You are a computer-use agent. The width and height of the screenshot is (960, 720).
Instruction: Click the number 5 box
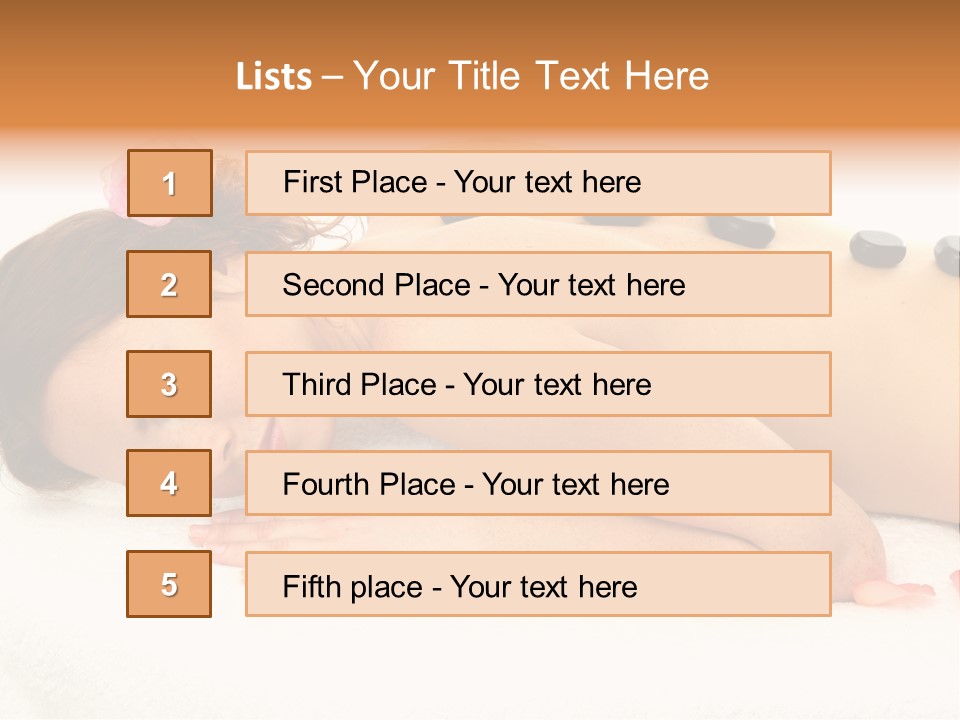coord(169,584)
